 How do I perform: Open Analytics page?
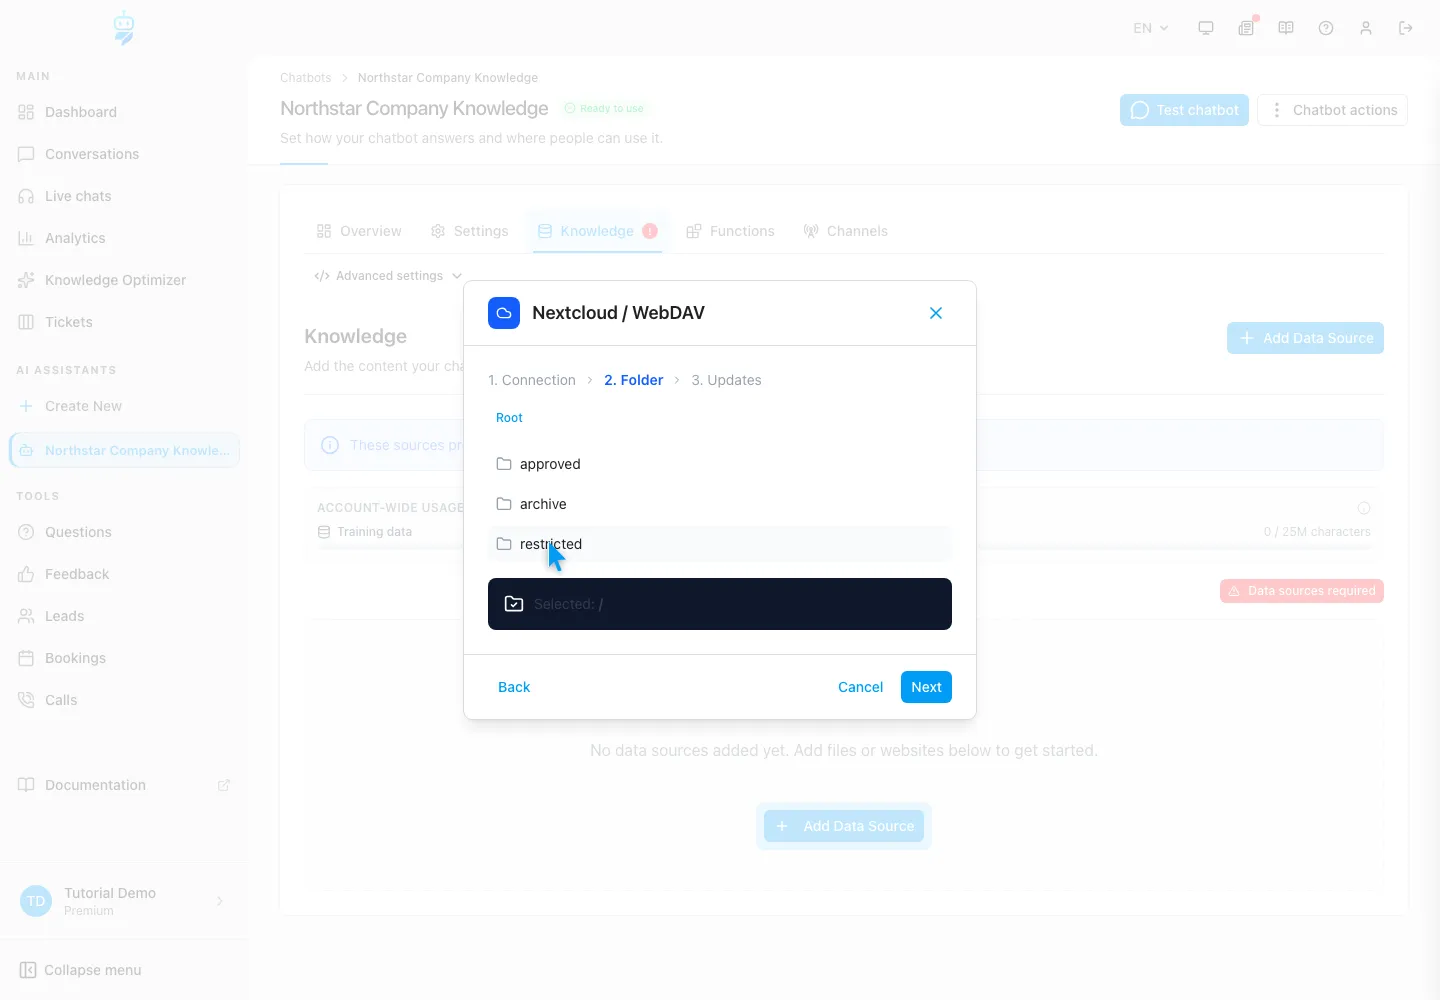coord(124,238)
